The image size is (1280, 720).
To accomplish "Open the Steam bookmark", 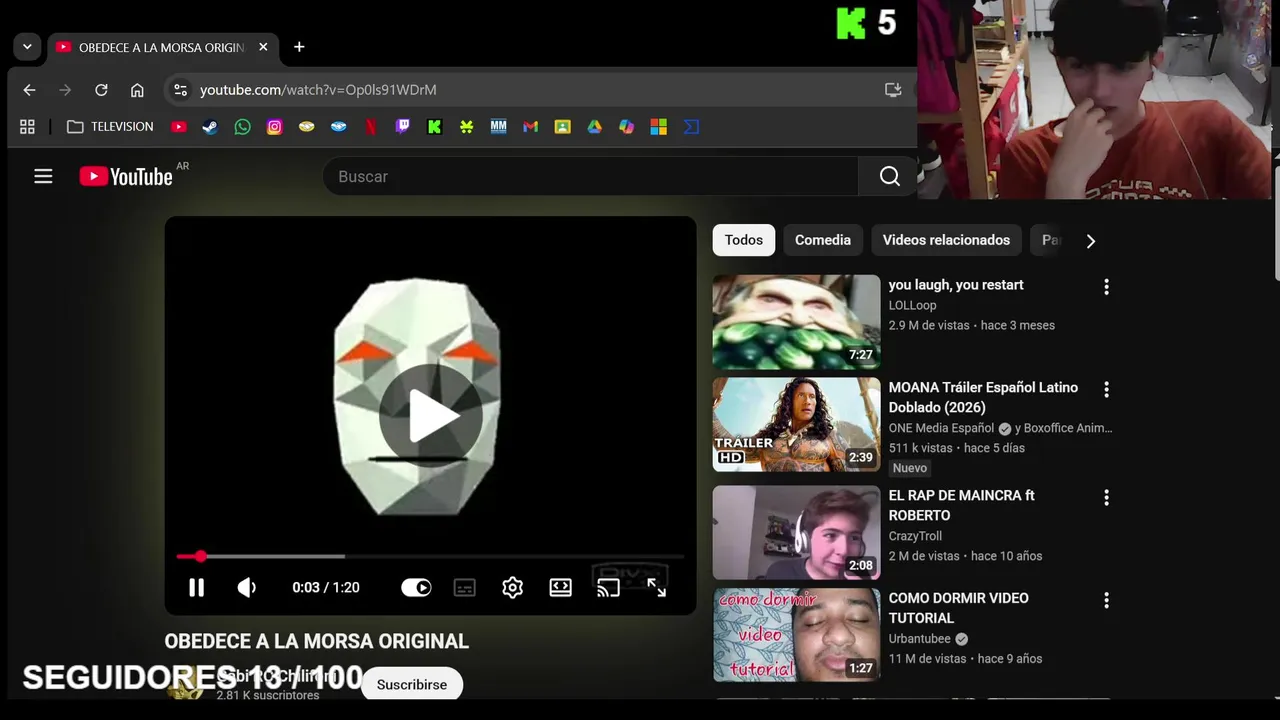I will [x=210, y=127].
